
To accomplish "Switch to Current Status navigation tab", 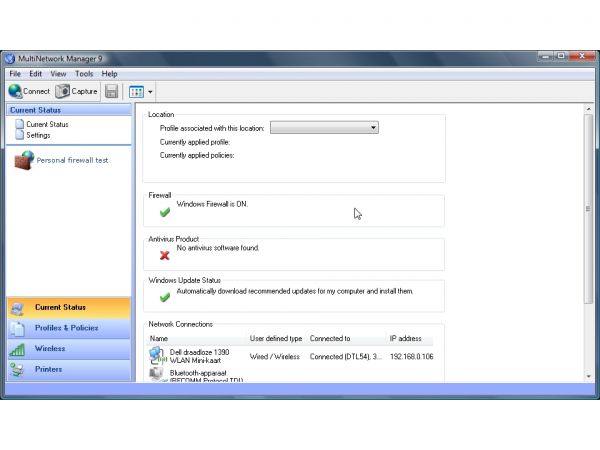I will tap(69, 308).
